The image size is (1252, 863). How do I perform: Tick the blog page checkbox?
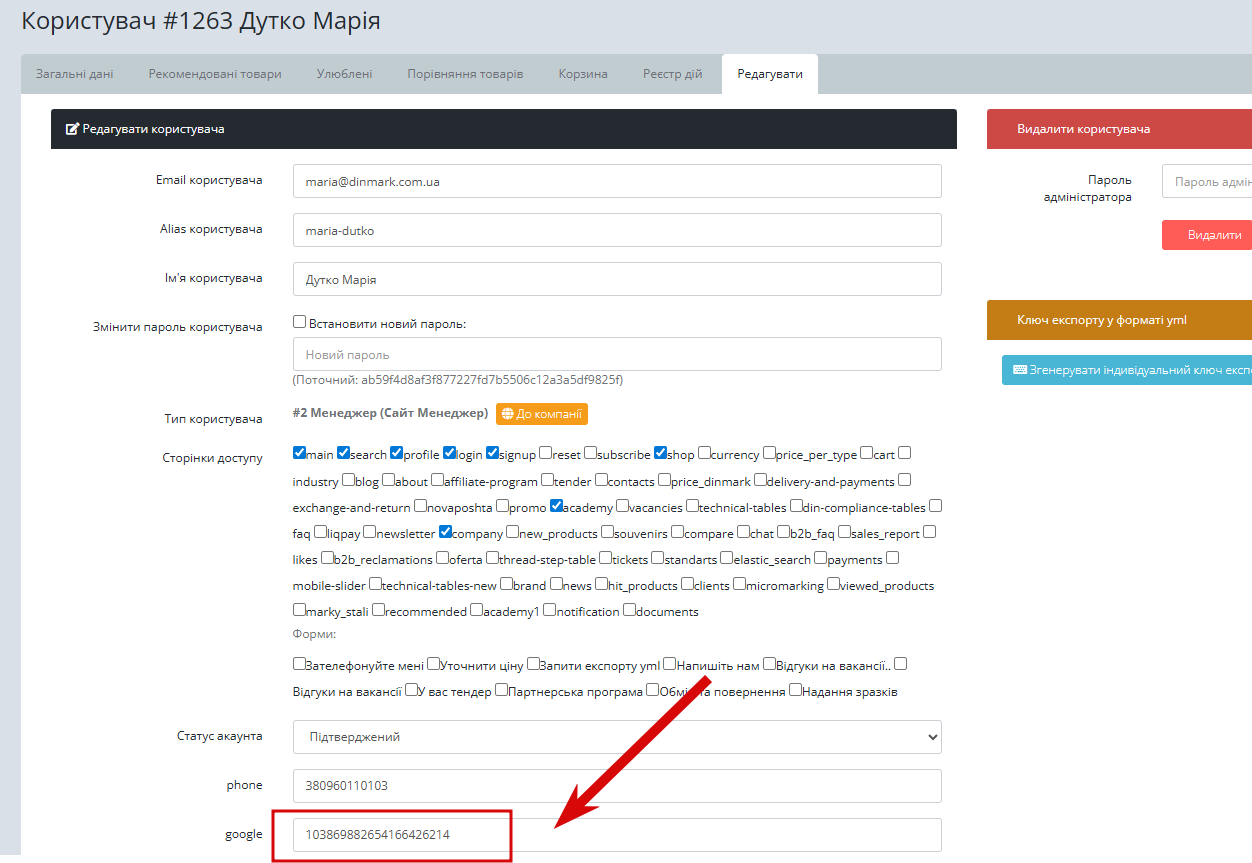click(348, 479)
